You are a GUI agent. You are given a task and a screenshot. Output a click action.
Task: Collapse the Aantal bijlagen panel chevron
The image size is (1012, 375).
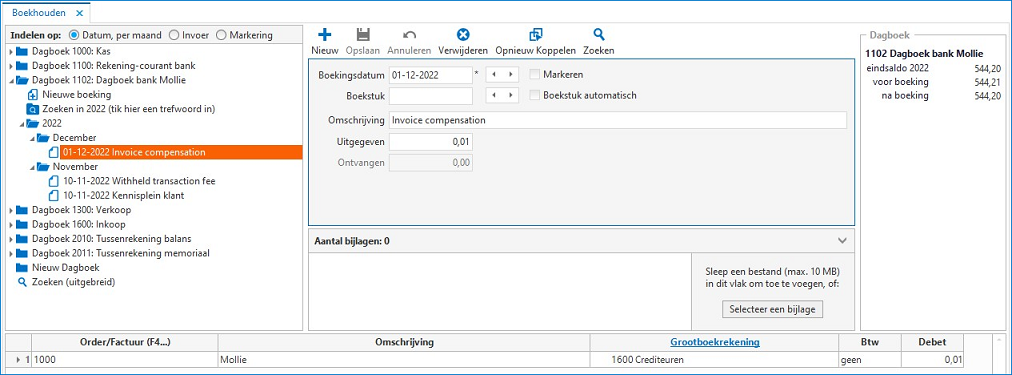click(842, 241)
